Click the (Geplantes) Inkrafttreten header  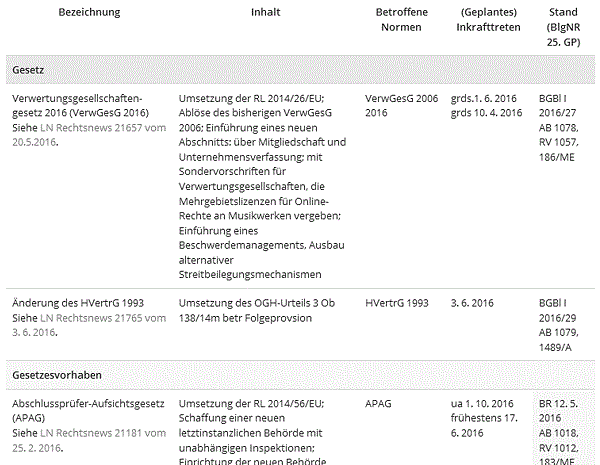click(489, 20)
